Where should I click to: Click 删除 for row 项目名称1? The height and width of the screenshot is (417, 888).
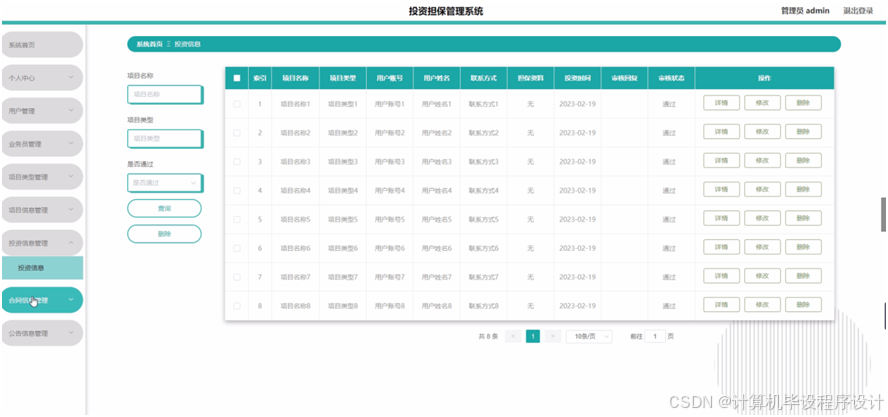click(x=803, y=103)
